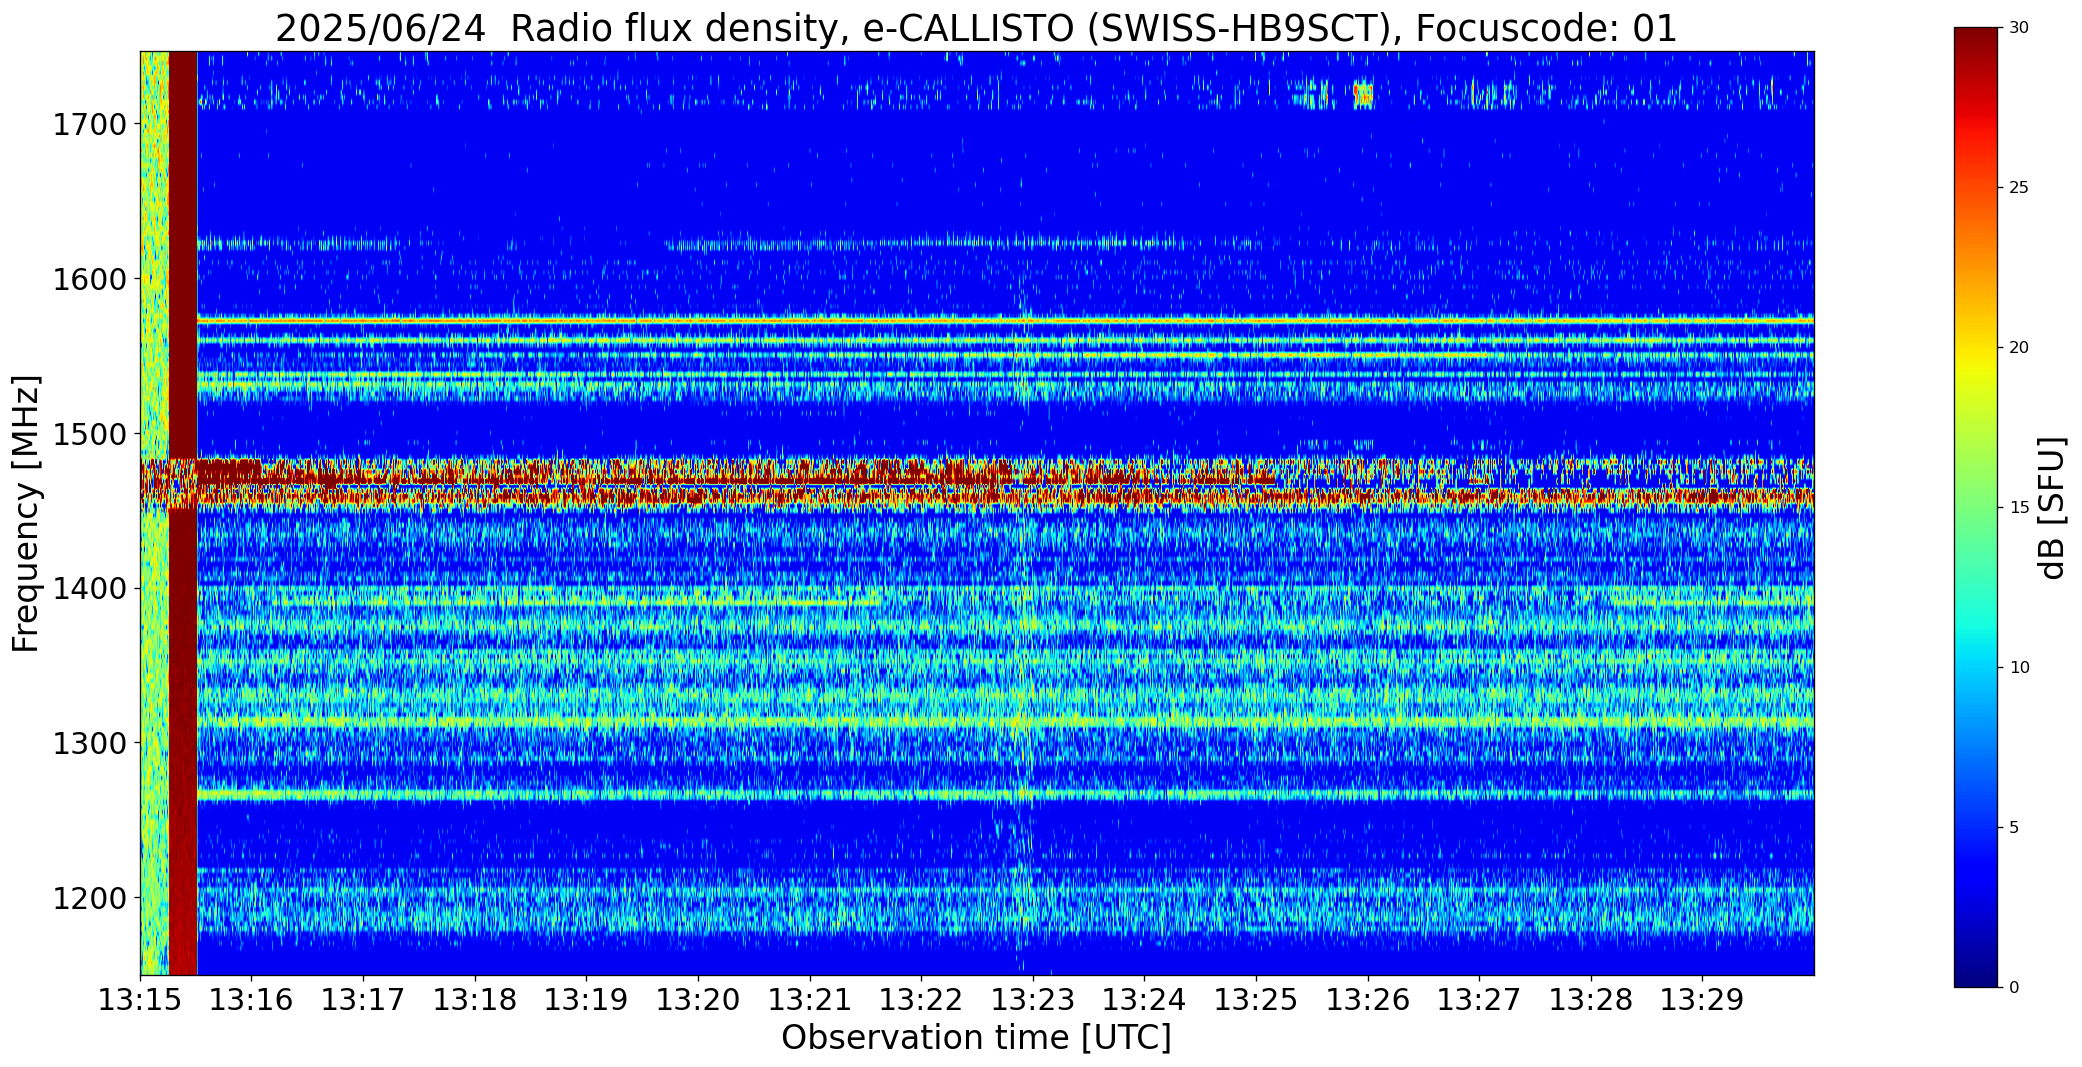Click the orange burst near 1715 MHz at 13:26

point(1363,95)
